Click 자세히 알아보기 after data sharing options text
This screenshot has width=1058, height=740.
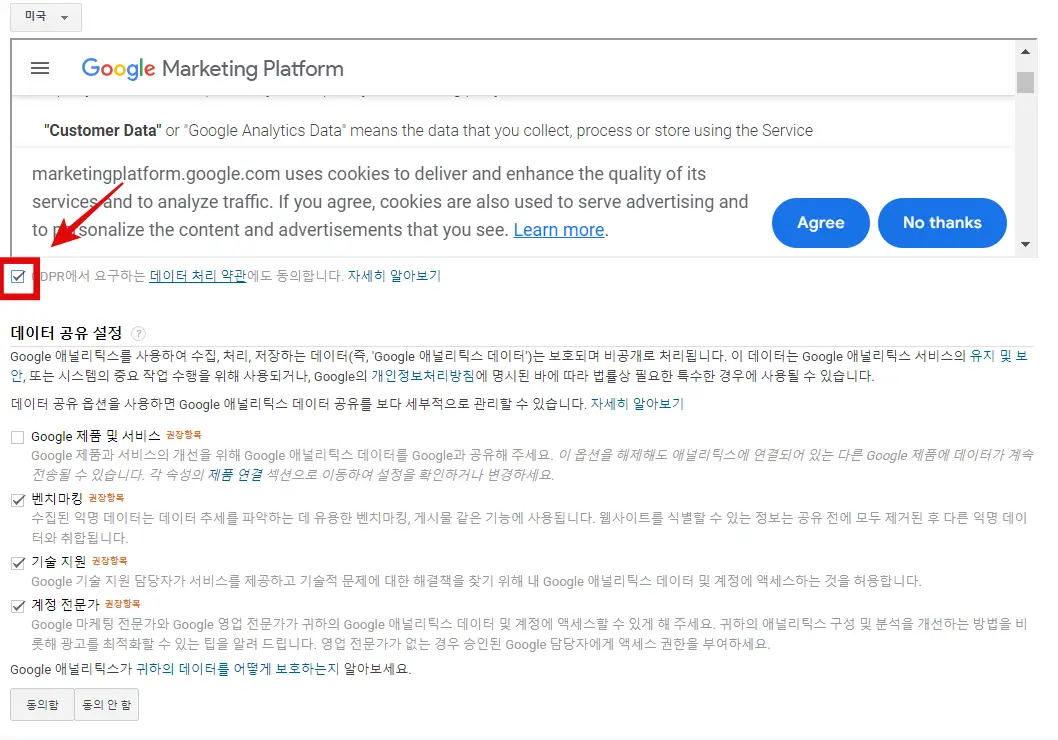click(637, 404)
